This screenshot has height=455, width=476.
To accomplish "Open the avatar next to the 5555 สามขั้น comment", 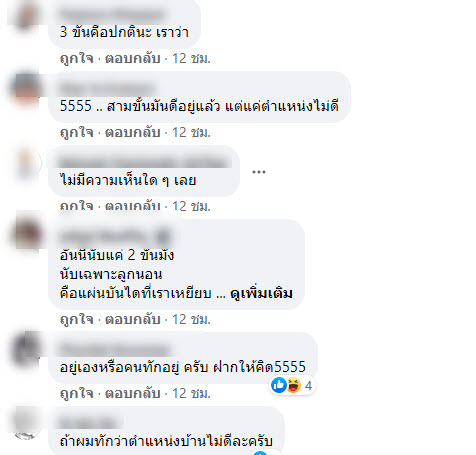I will [x=26, y=88].
